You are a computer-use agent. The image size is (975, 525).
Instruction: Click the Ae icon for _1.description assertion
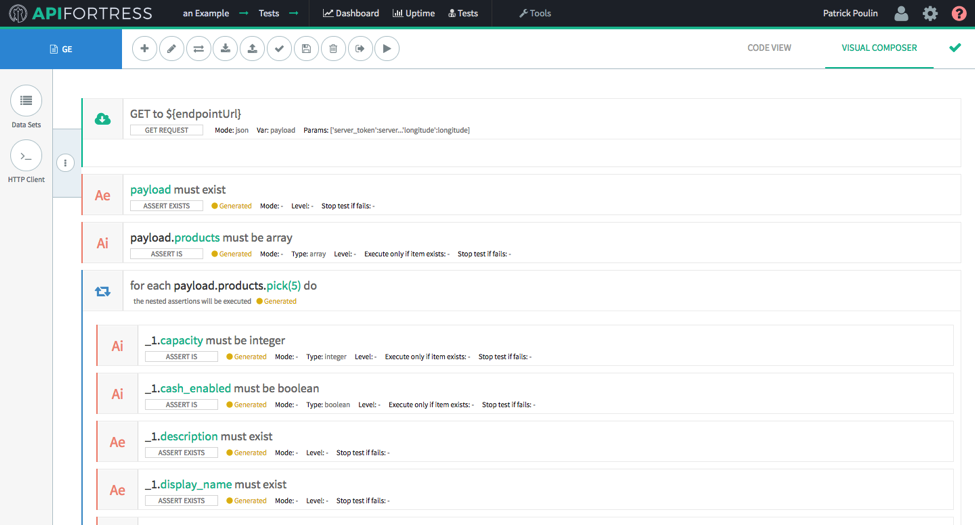[x=118, y=442]
